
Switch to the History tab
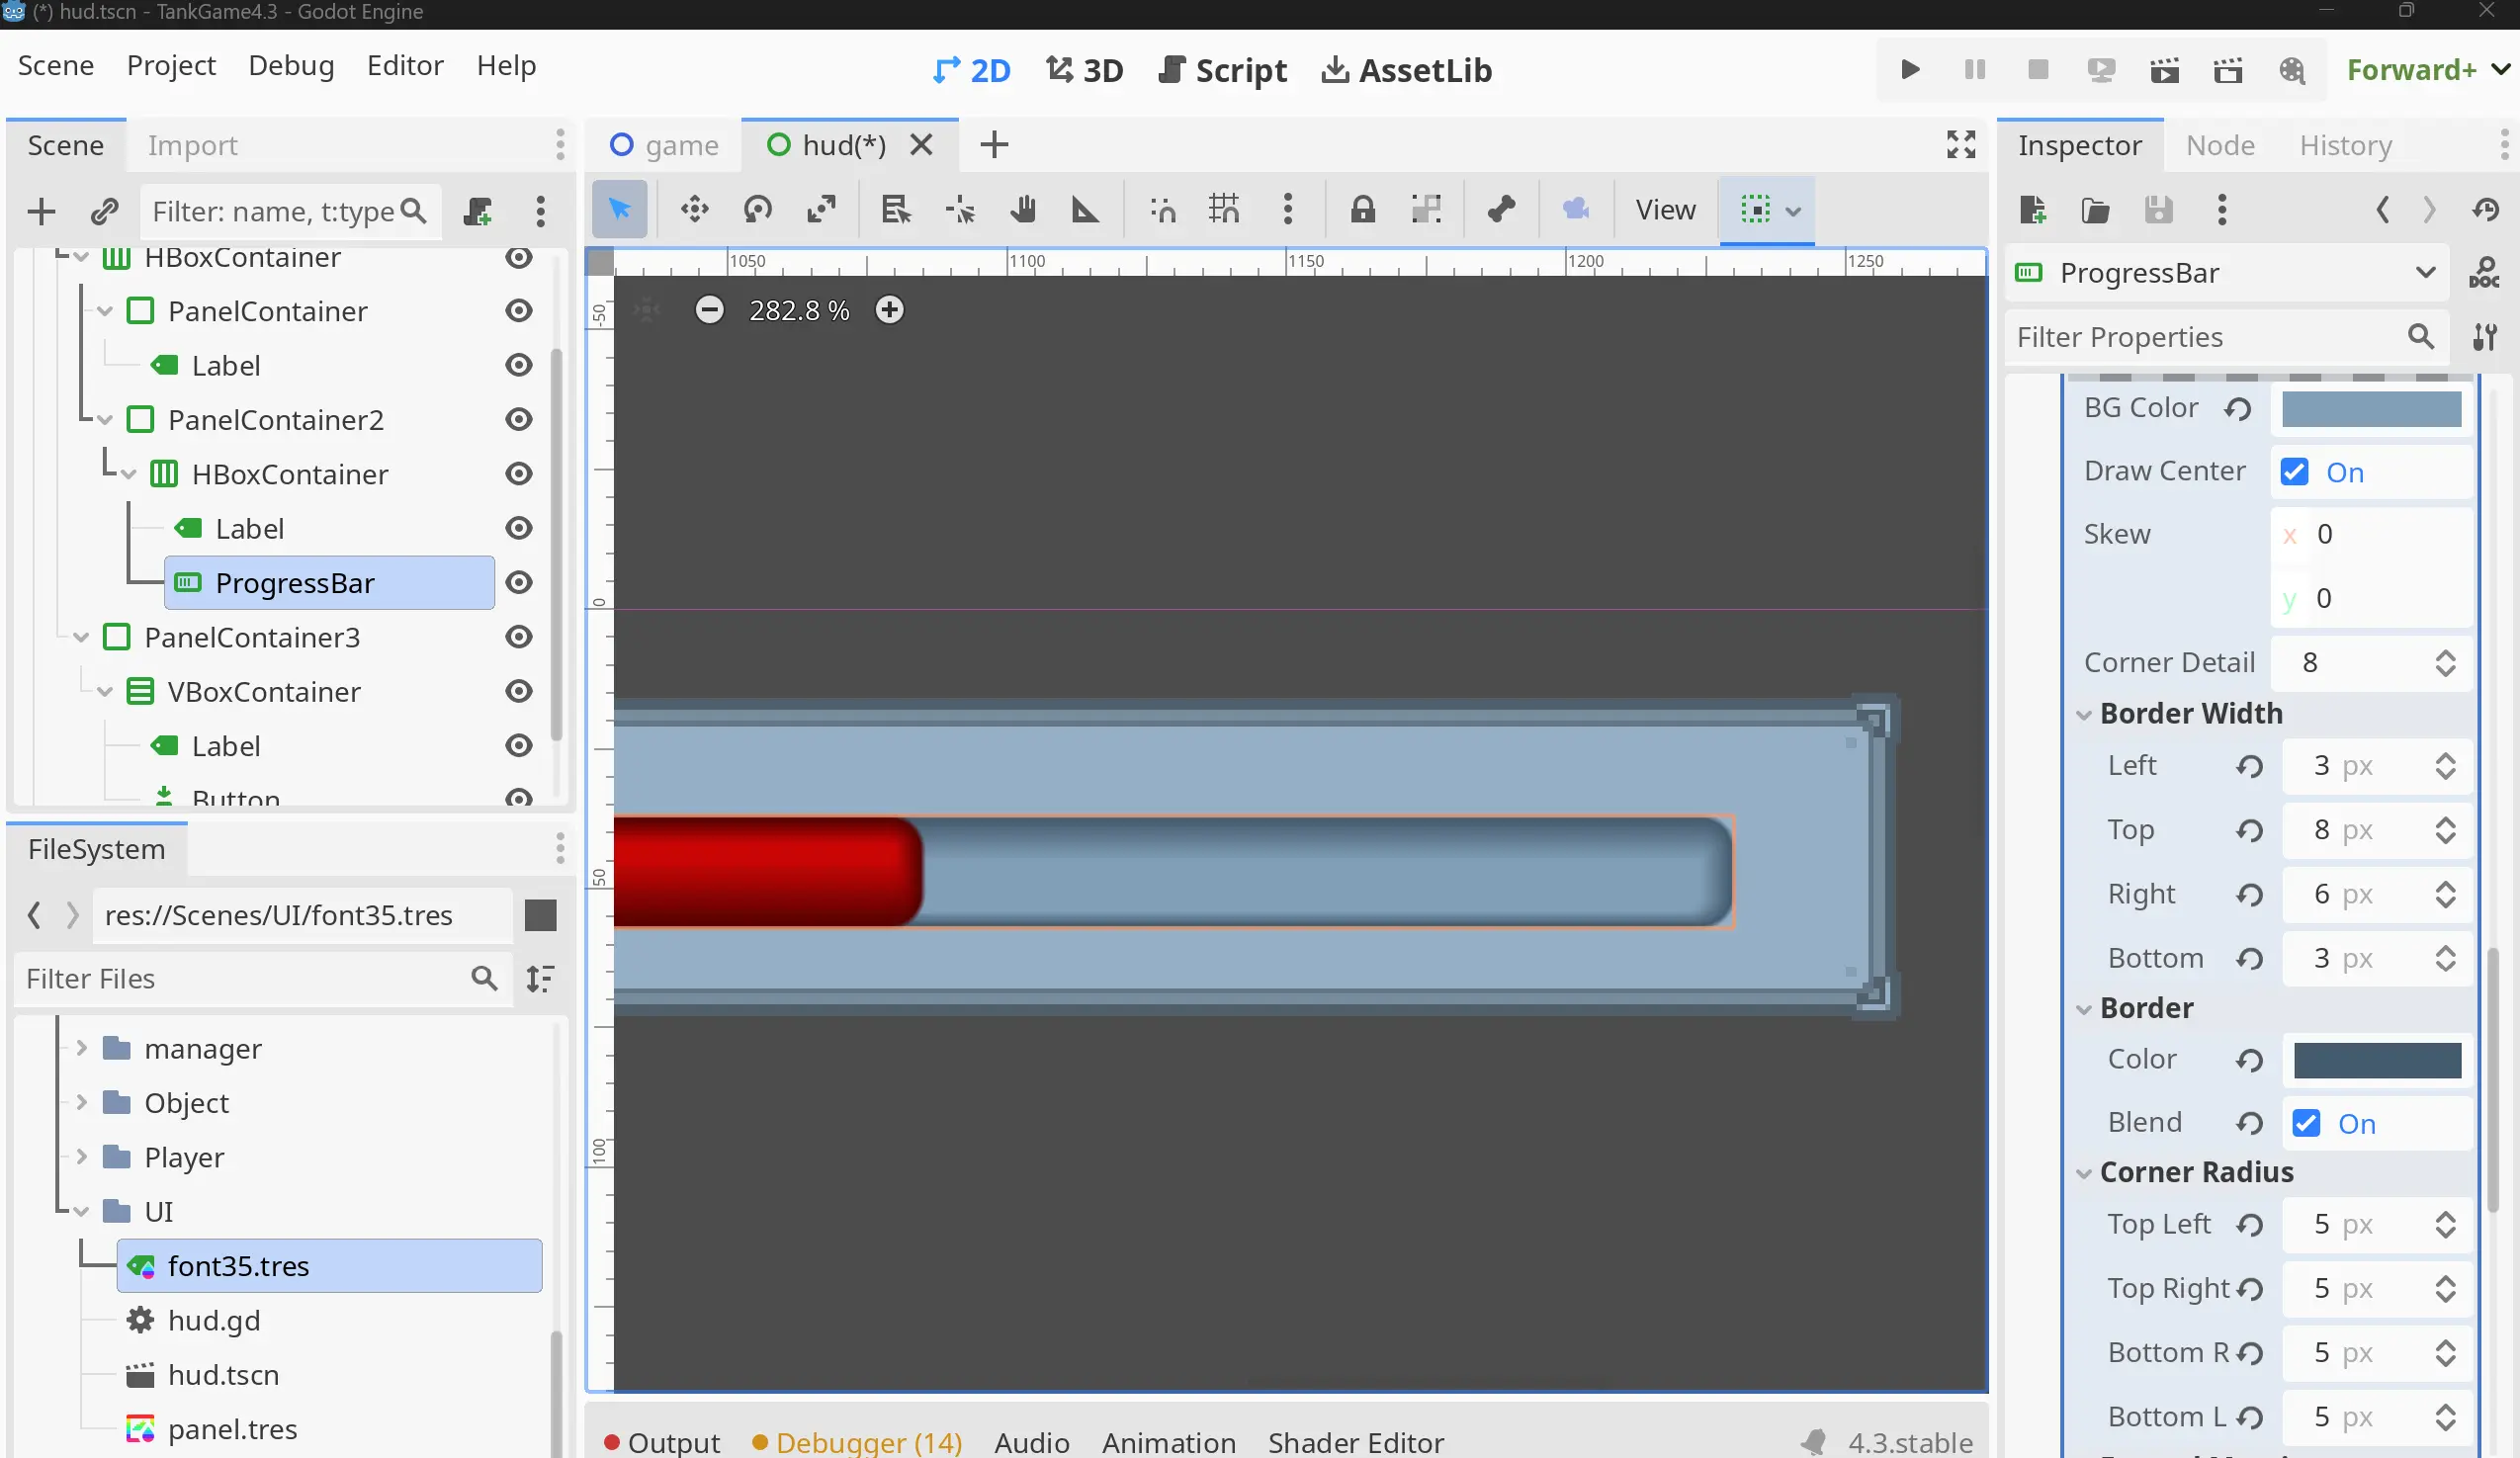point(2345,146)
